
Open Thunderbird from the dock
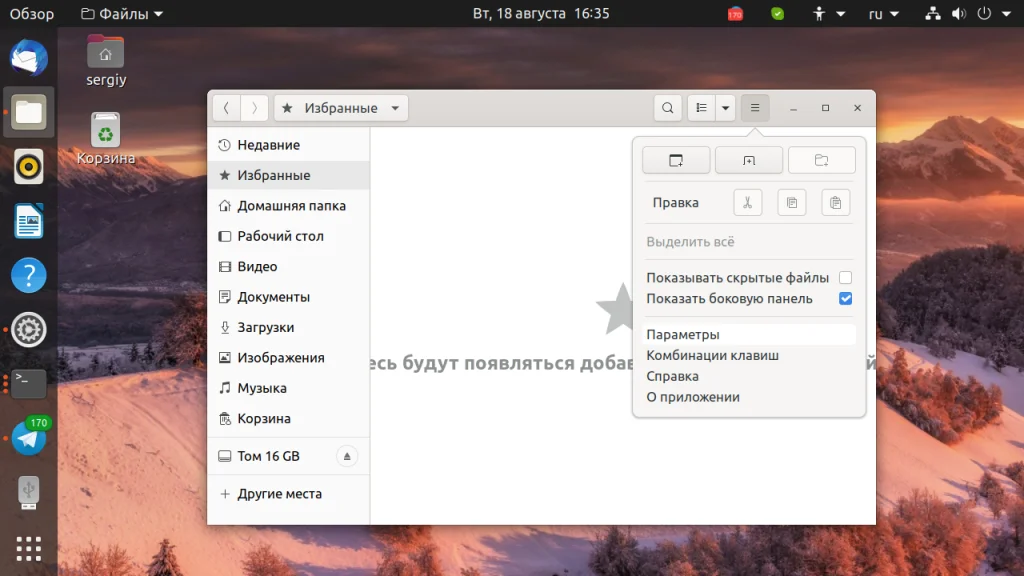click(29, 57)
